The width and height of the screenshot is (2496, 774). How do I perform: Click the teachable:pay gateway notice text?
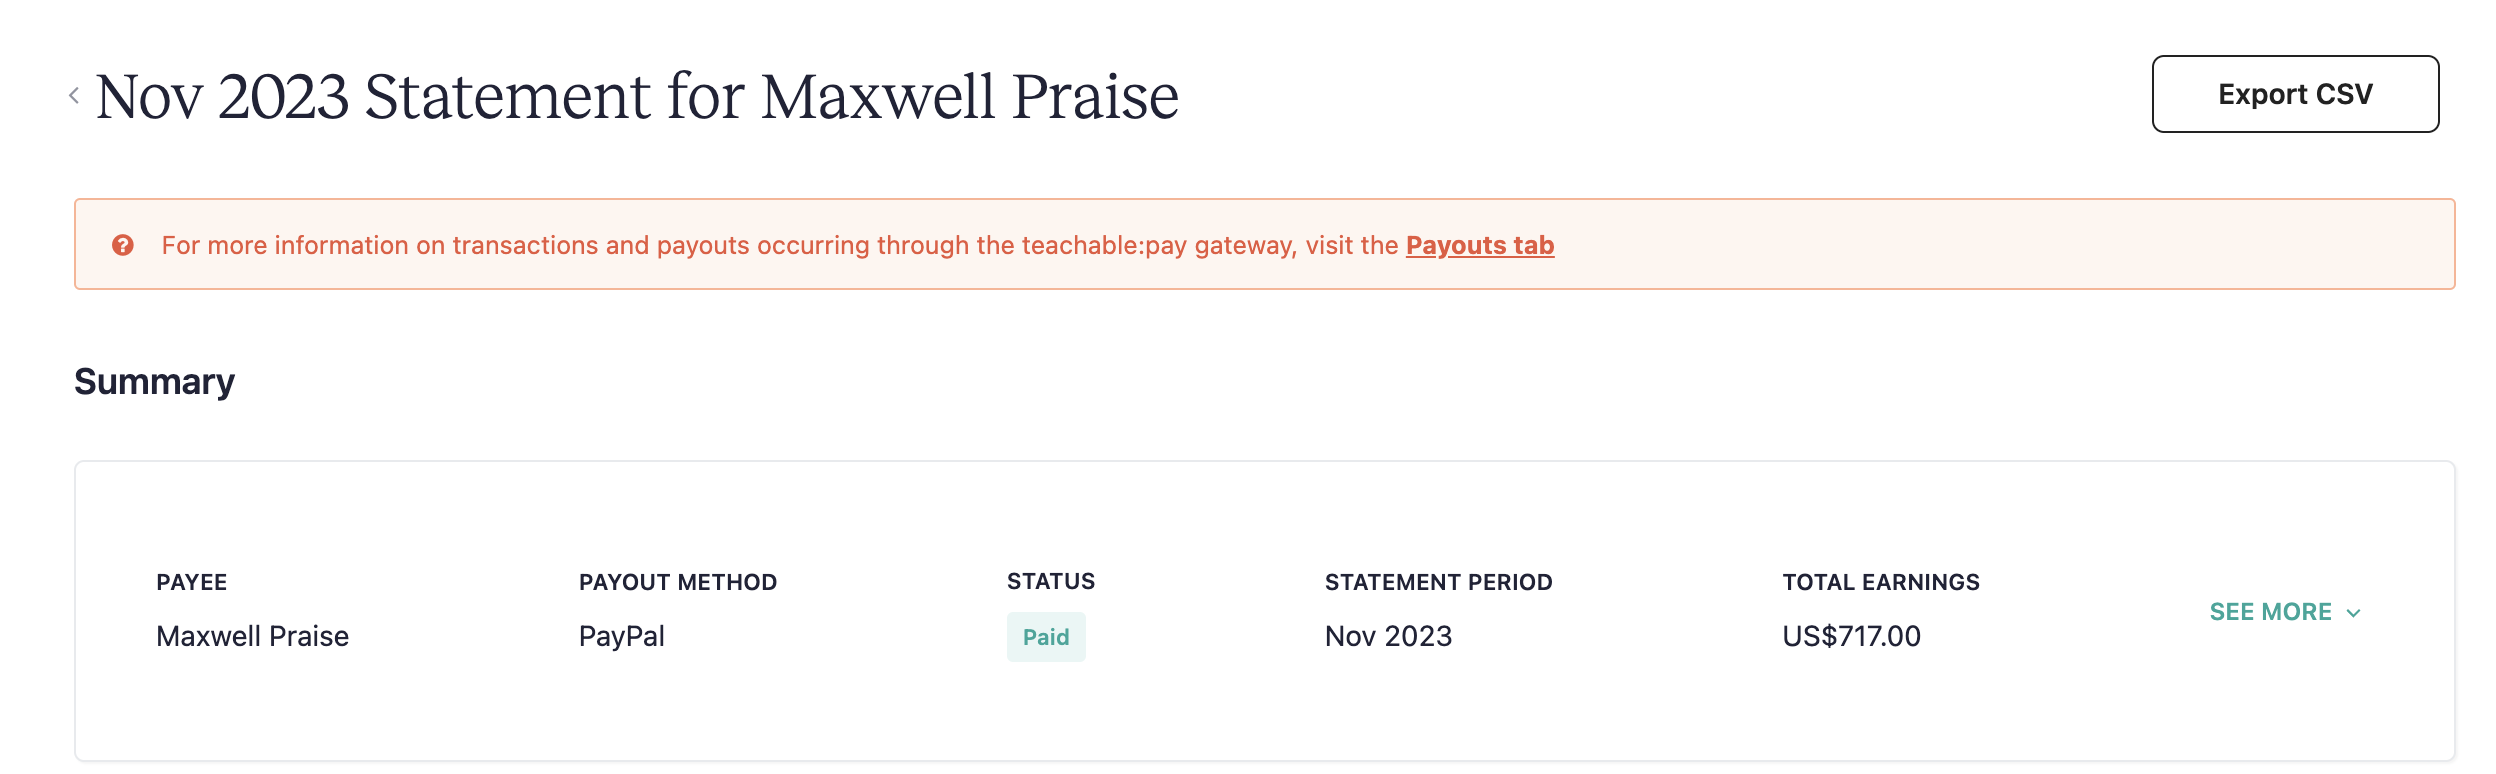tap(780, 245)
